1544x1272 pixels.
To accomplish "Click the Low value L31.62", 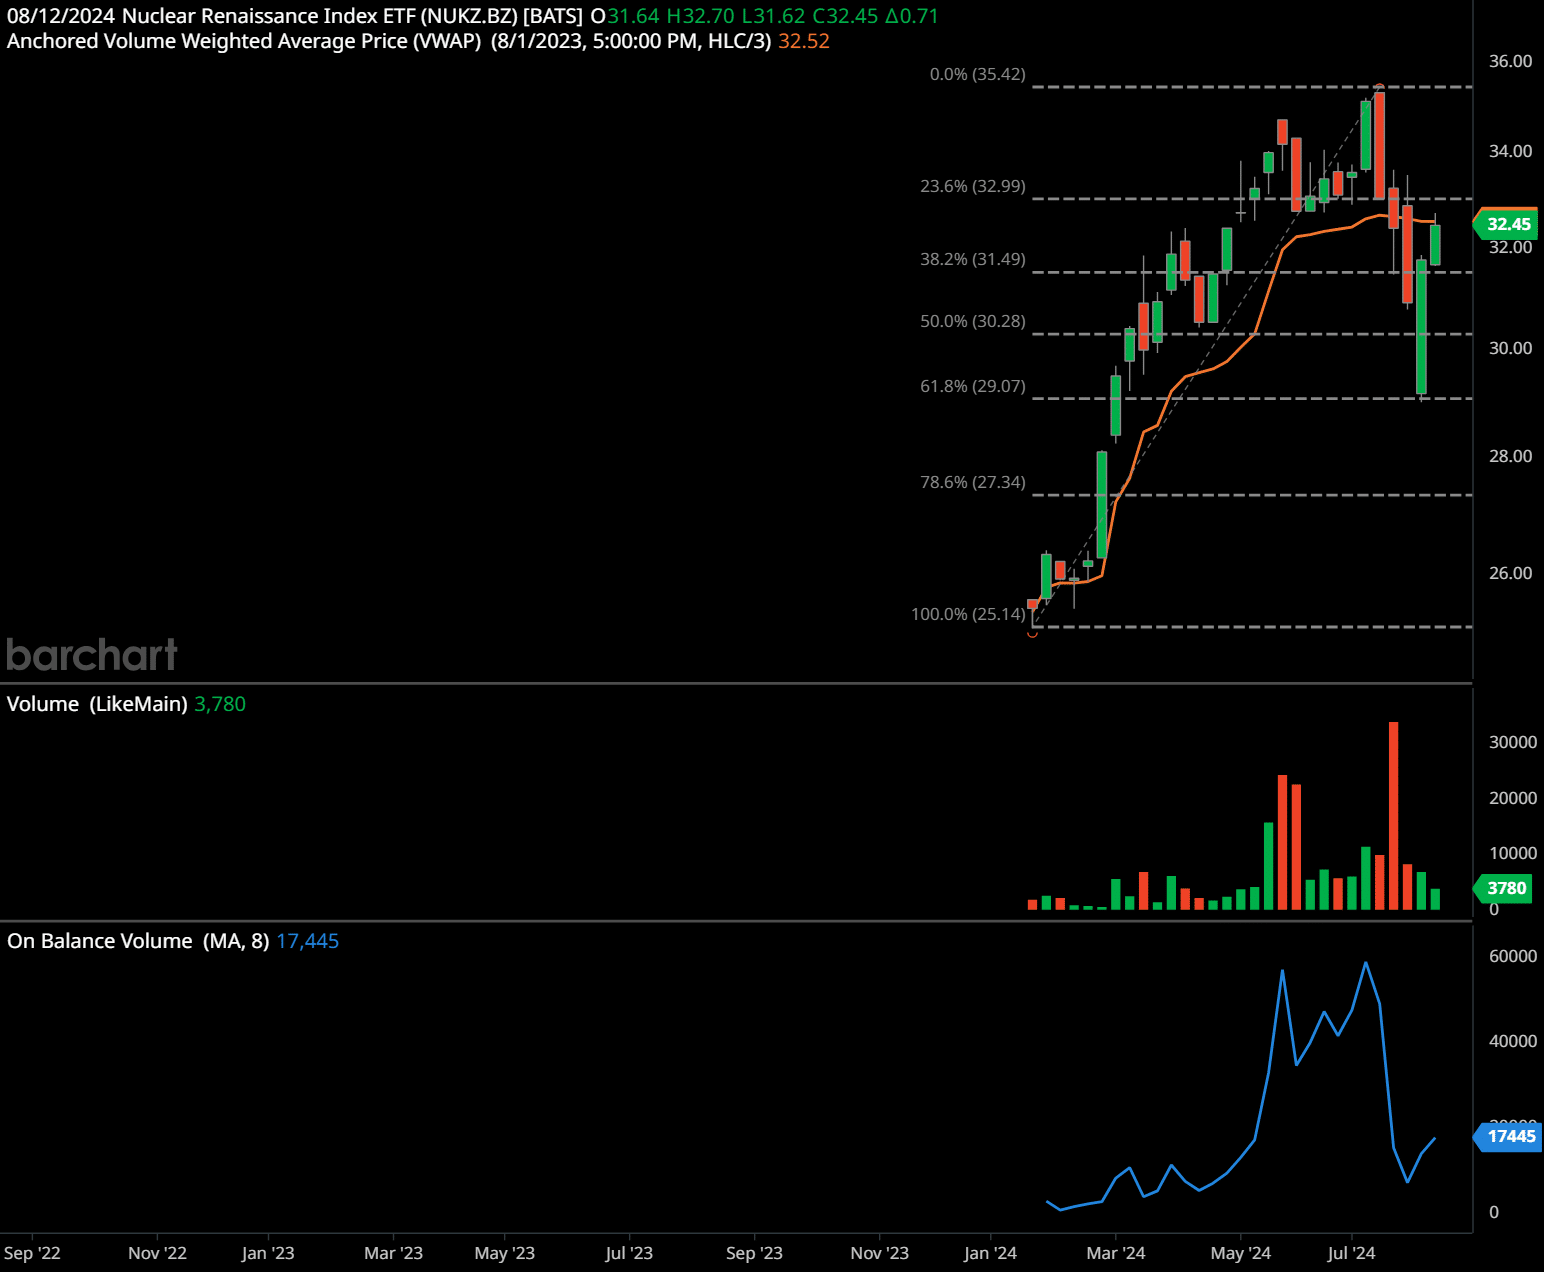I will (x=773, y=16).
